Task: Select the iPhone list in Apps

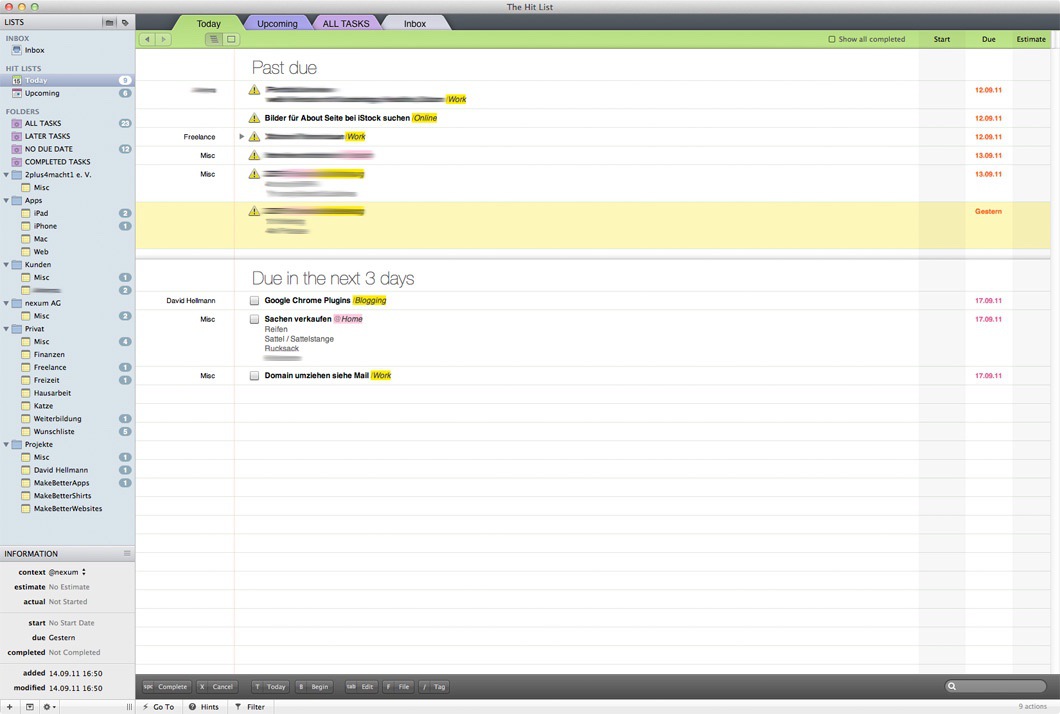Action: [45, 226]
